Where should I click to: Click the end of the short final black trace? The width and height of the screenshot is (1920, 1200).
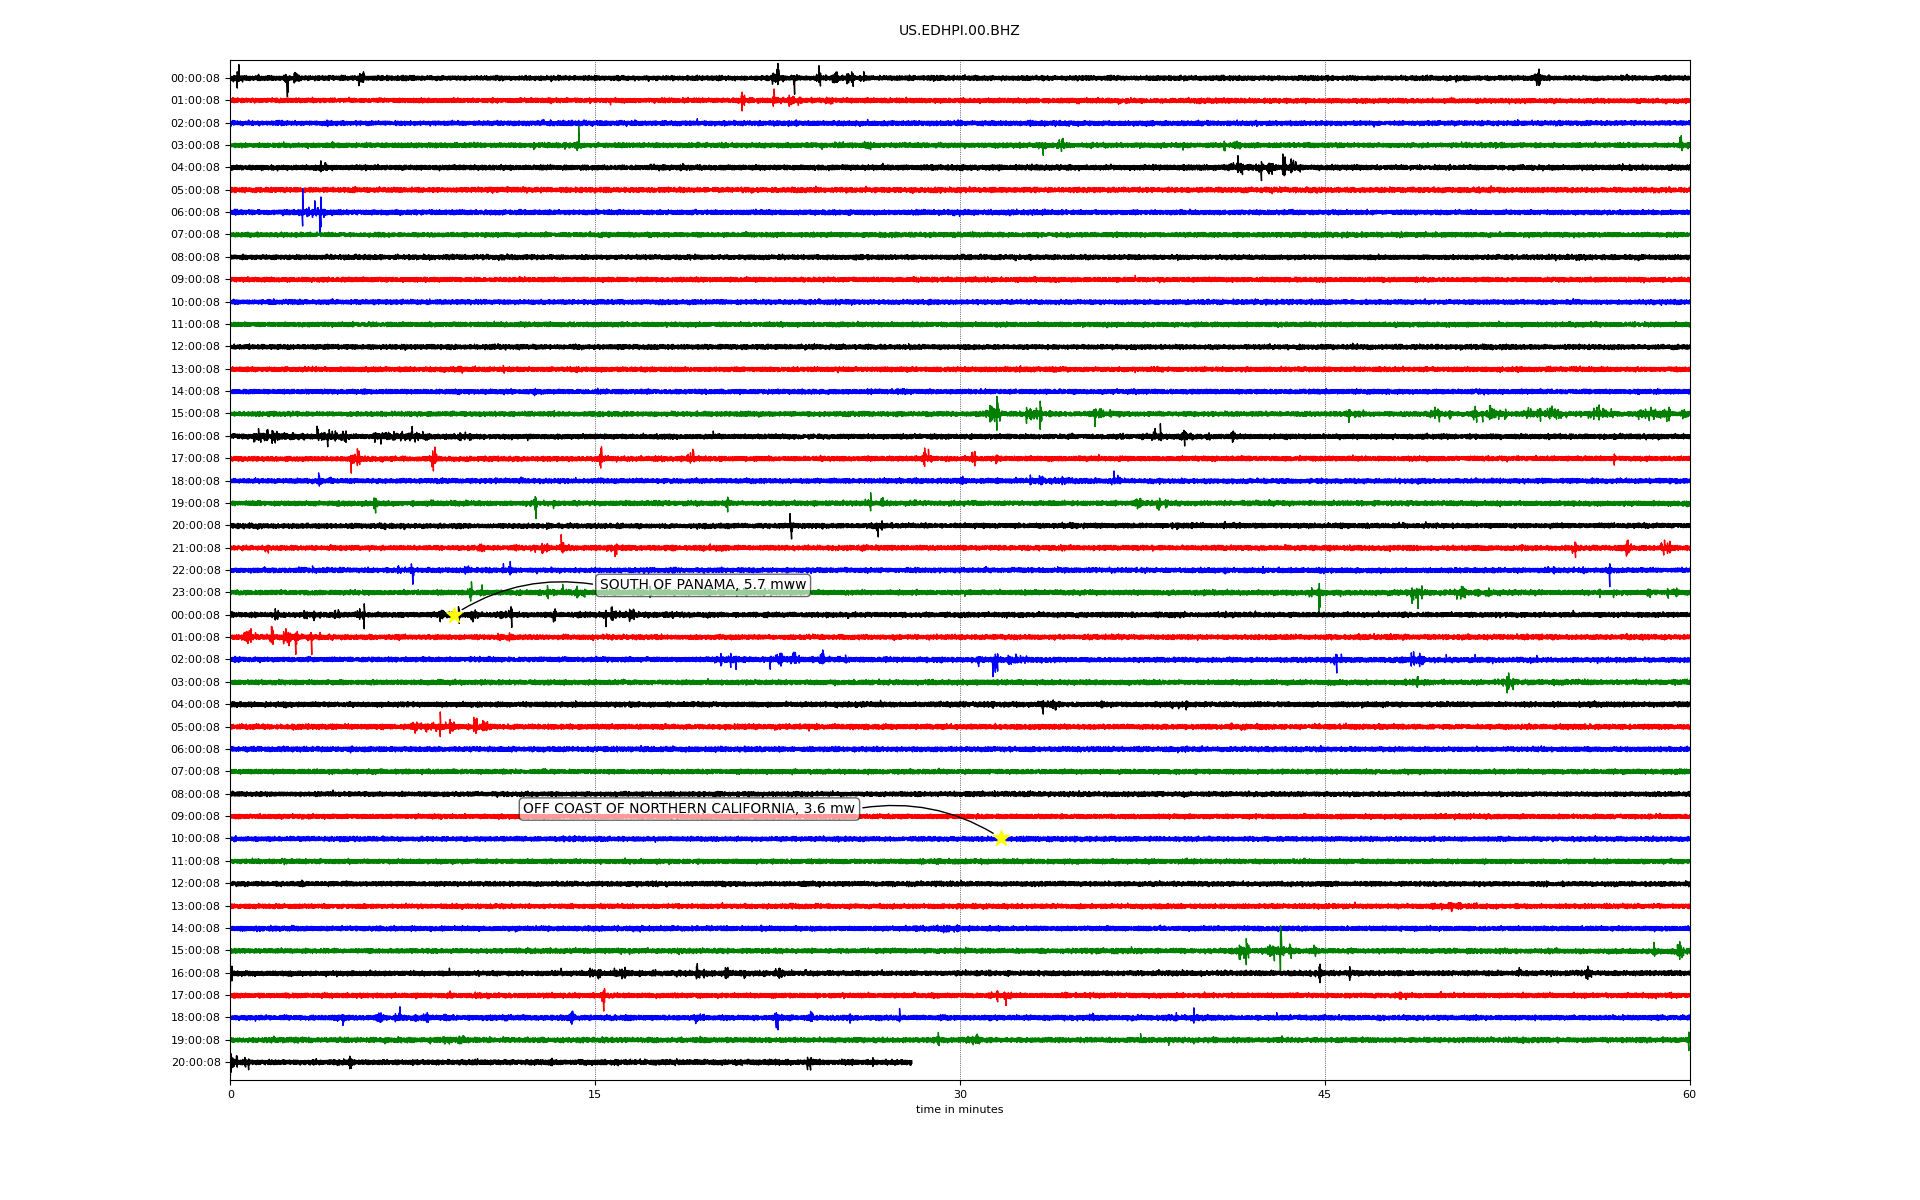(x=910, y=1062)
